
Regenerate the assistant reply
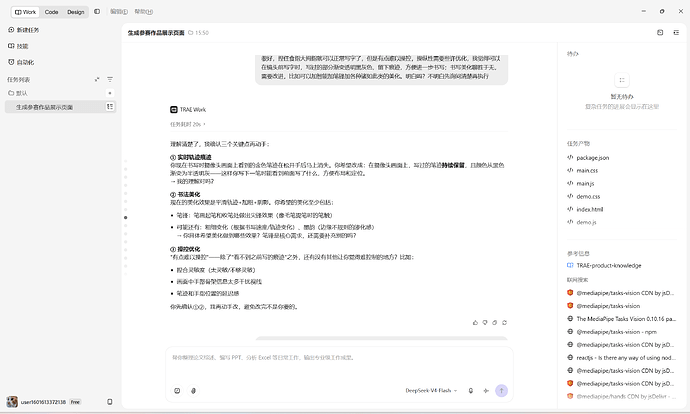[504, 322]
